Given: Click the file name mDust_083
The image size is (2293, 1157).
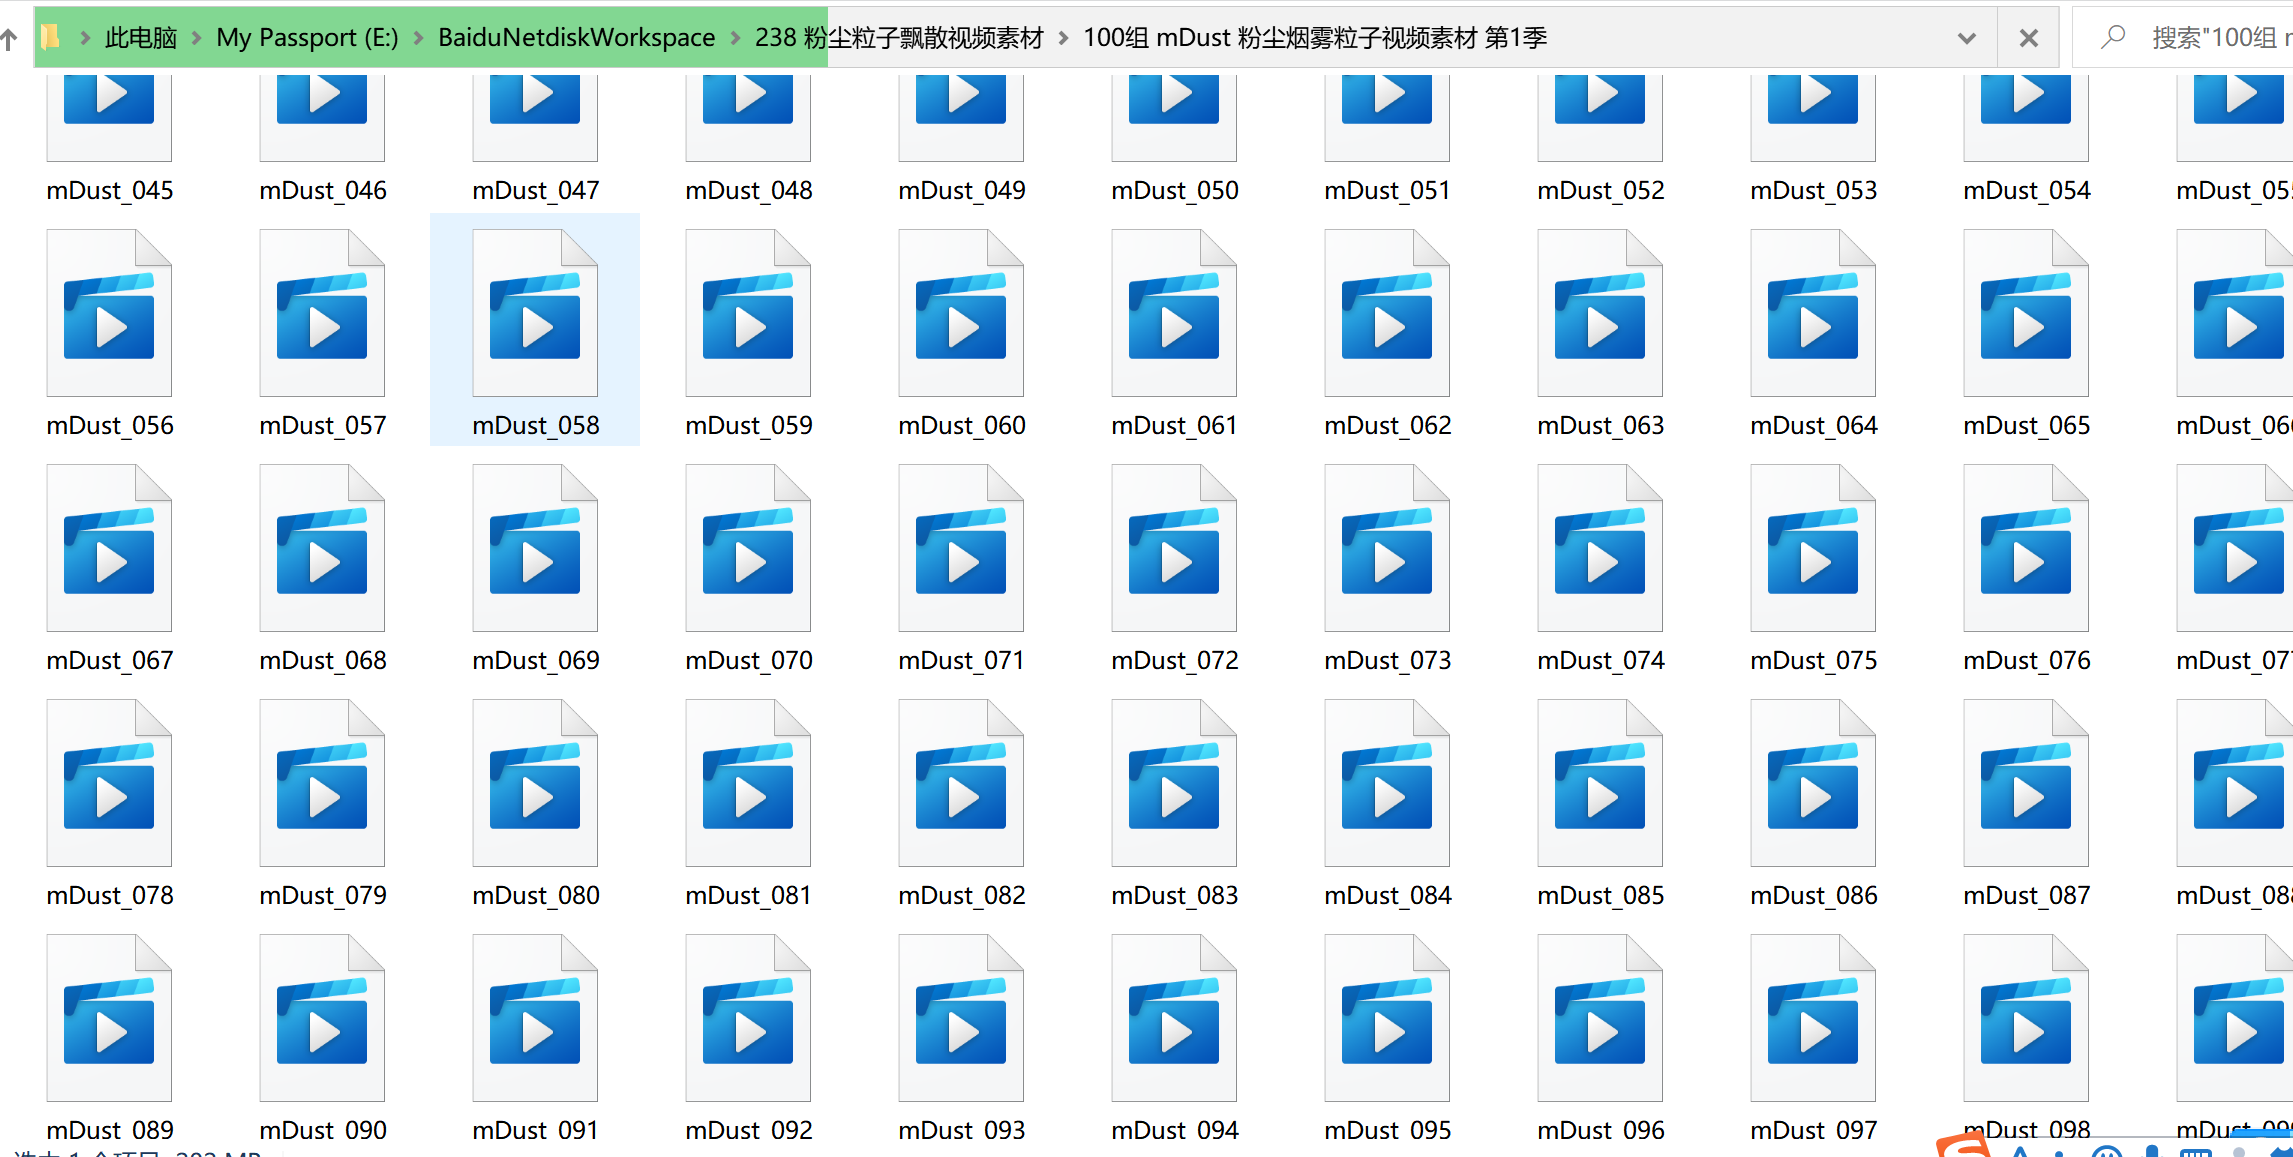Looking at the screenshot, I should pyautogui.click(x=1175, y=895).
